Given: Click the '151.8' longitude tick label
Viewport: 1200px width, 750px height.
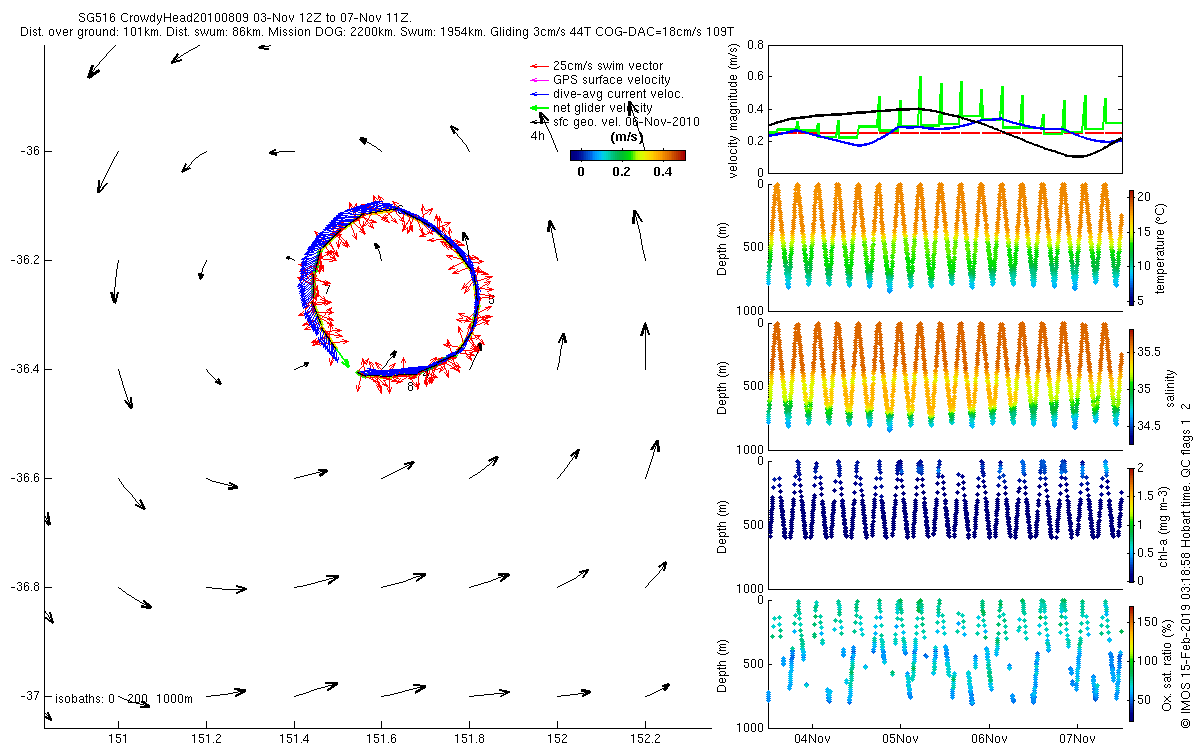Looking at the screenshot, I should (x=470, y=739).
